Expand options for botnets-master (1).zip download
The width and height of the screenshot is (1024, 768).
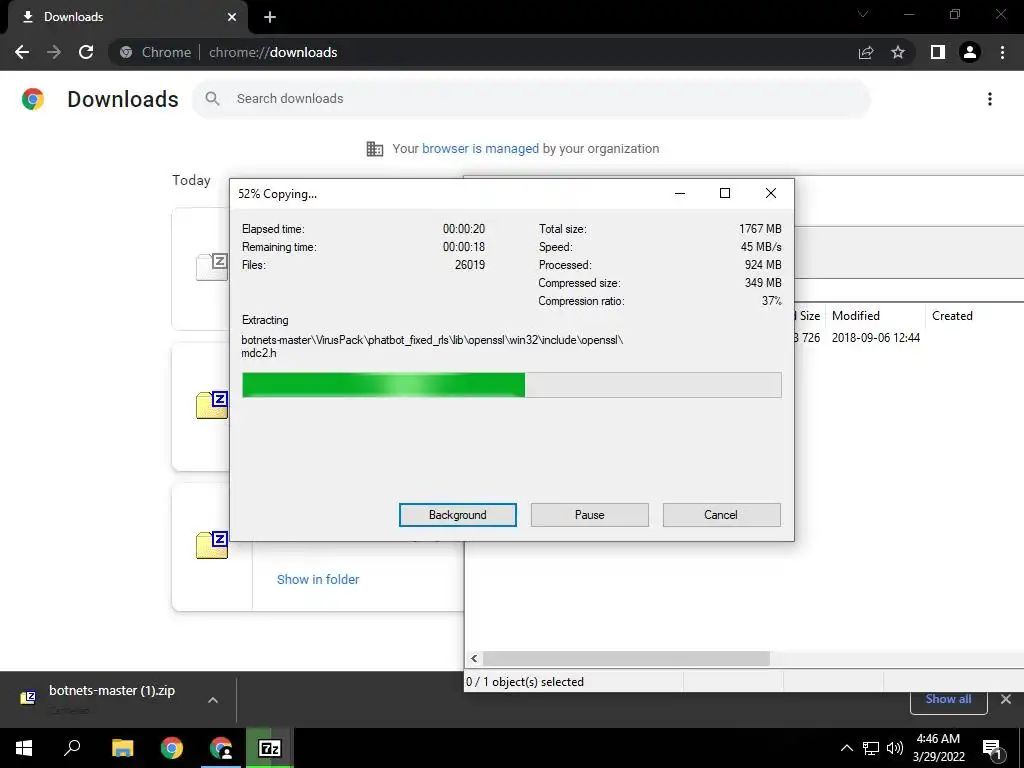(213, 699)
